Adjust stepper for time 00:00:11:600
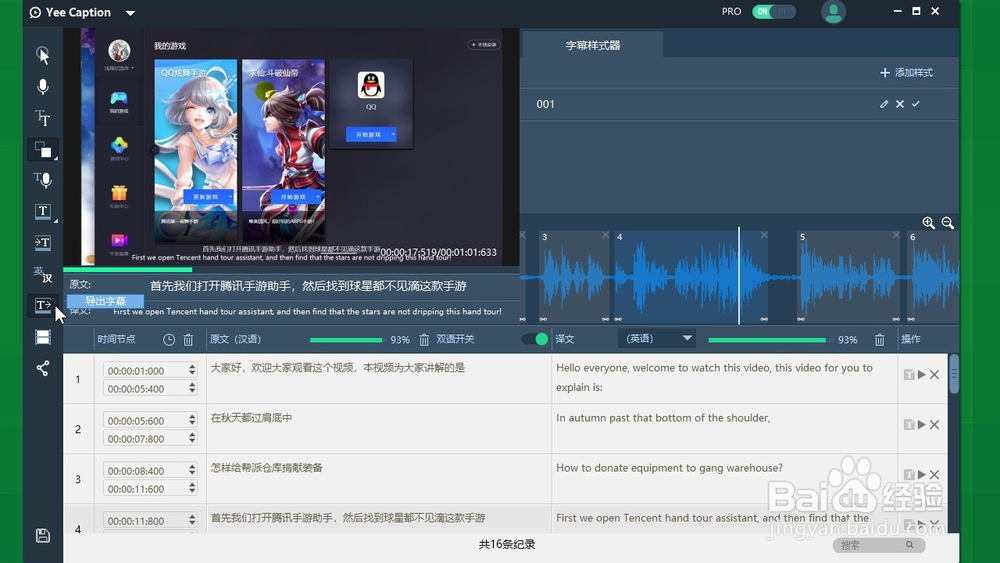This screenshot has width=1000, height=563. [x=192, y=488]
